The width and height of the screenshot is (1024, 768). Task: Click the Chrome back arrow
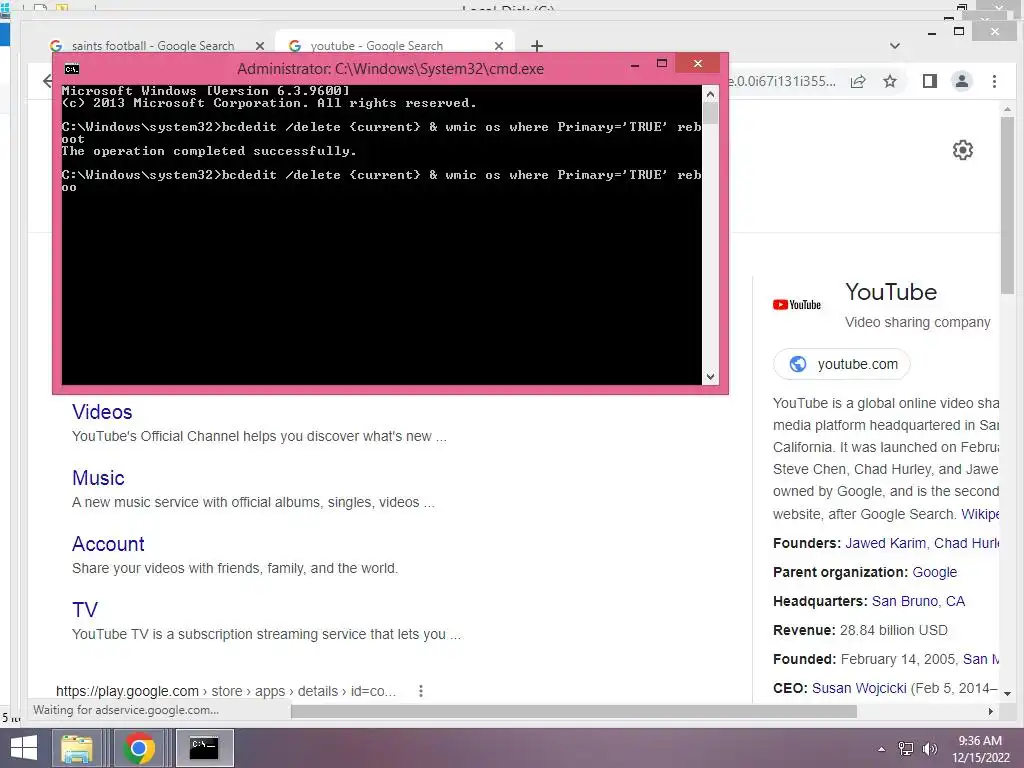pos(47,81)
